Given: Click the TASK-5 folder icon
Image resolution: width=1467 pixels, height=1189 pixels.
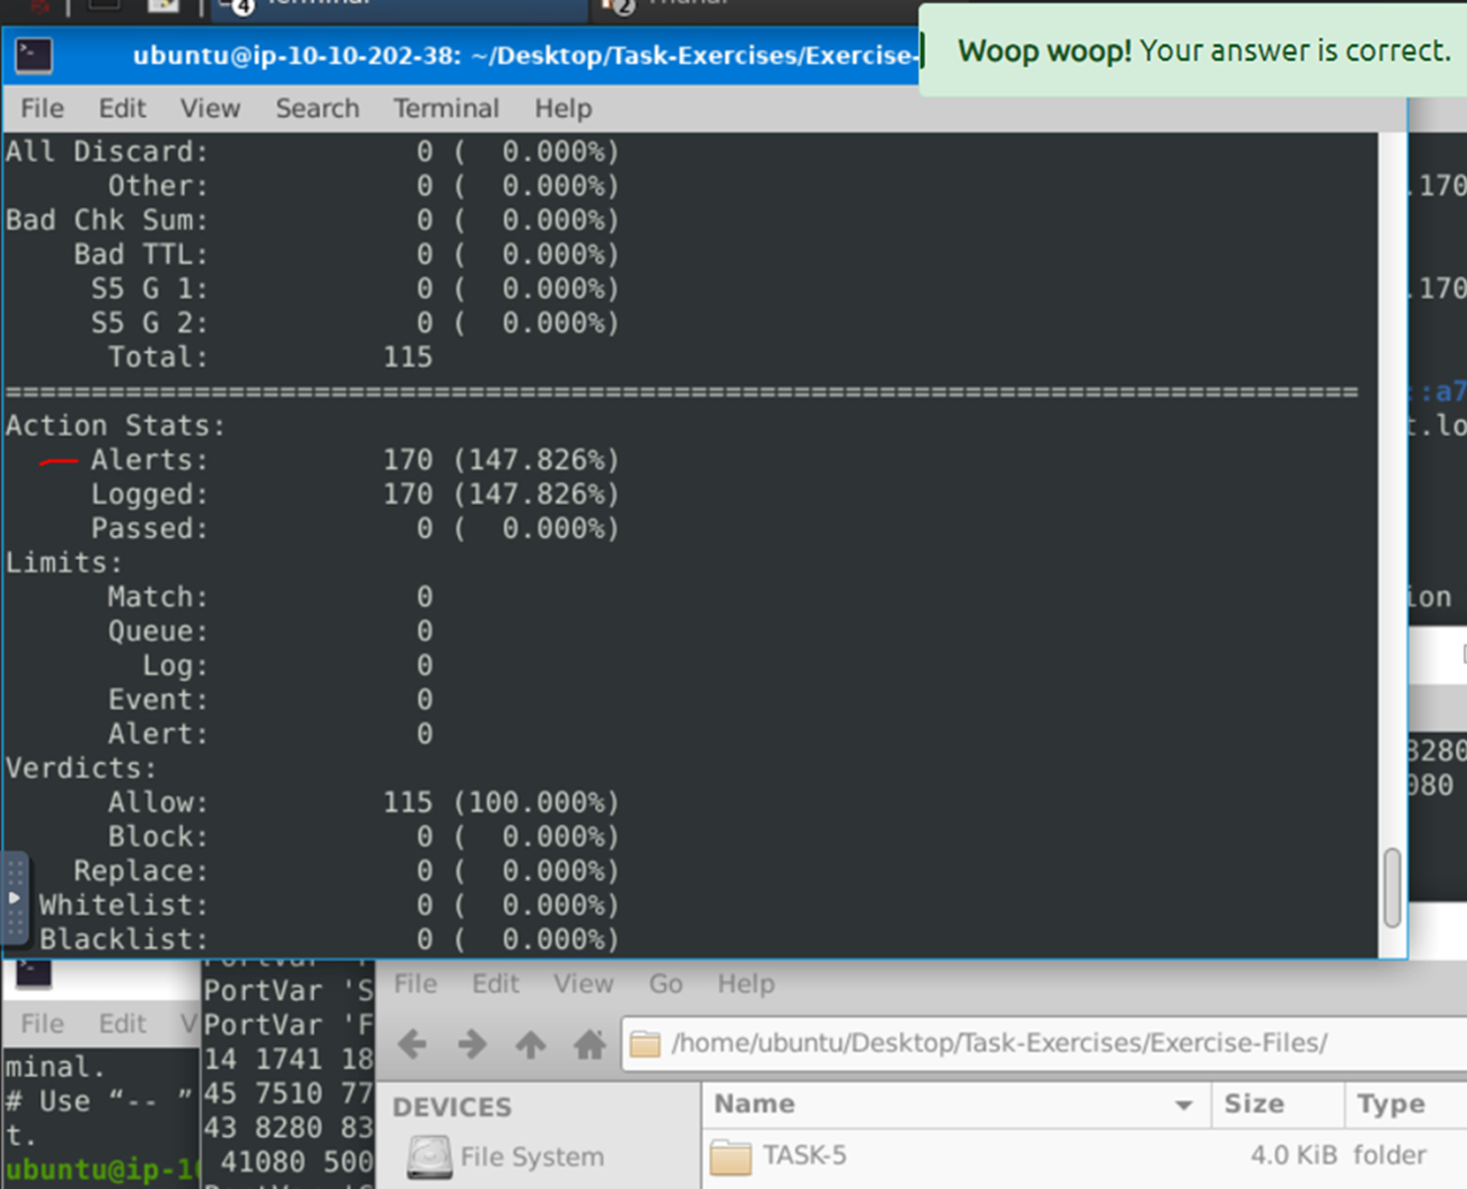Looking at the screenshot, I should (x=731, y=1157).
